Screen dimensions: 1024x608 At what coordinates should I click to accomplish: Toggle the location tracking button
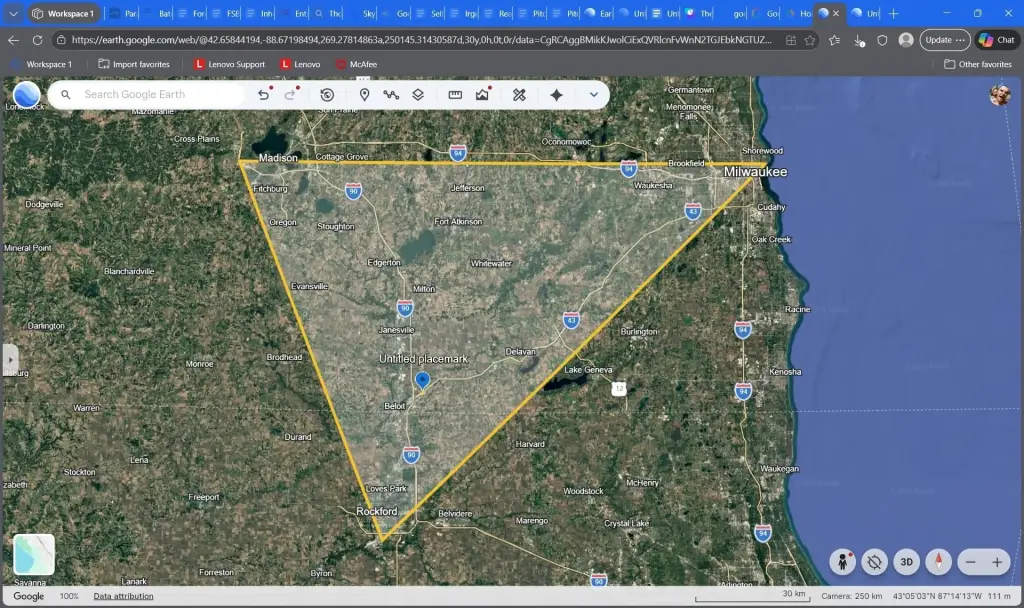pos(874,562)
